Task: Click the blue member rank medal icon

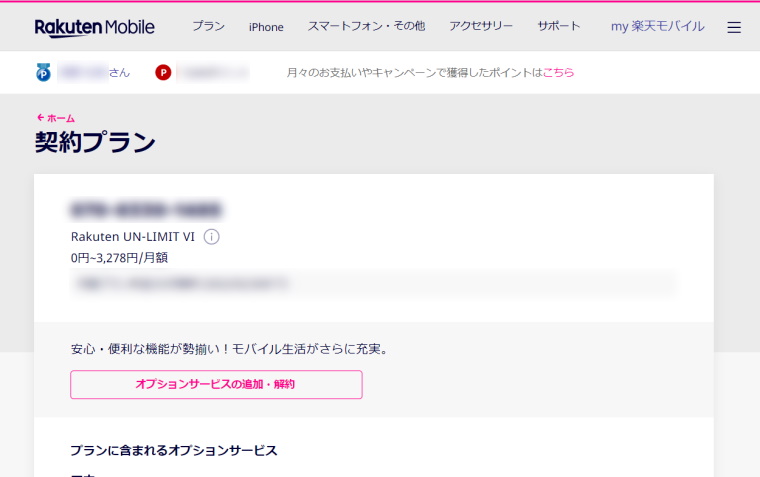Action: point(43,73)
